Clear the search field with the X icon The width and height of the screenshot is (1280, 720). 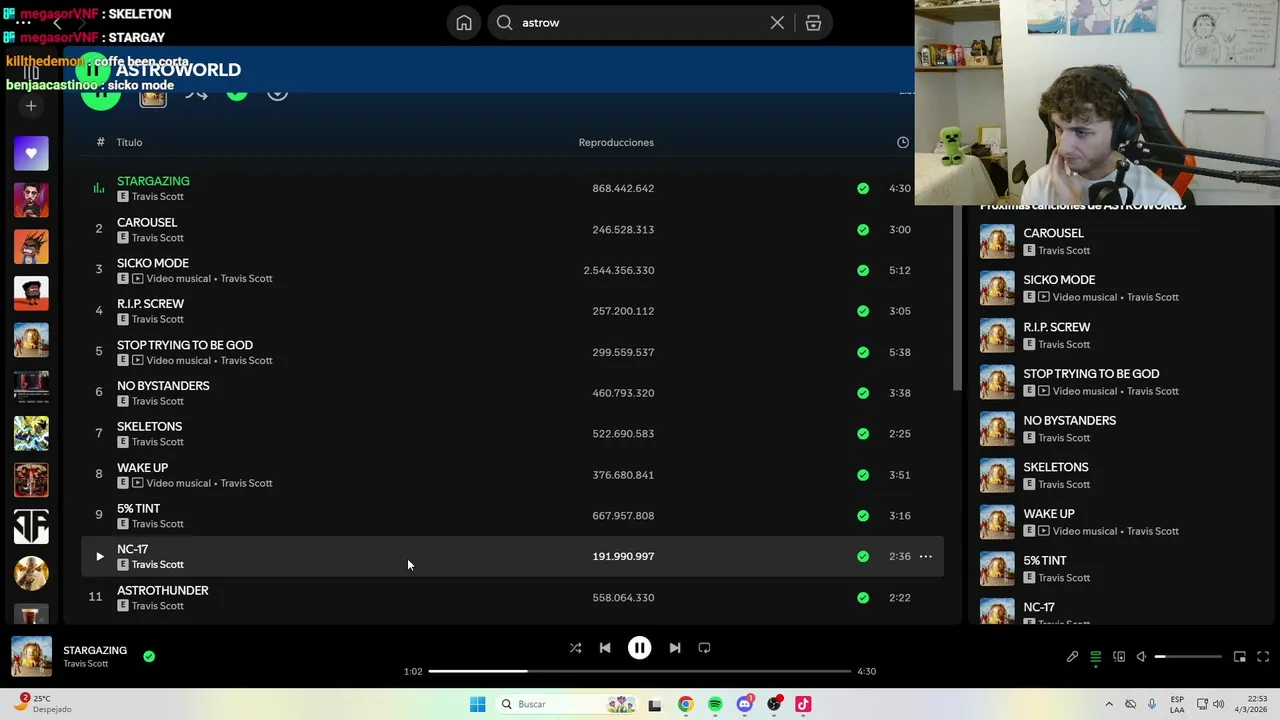point(777,23)
